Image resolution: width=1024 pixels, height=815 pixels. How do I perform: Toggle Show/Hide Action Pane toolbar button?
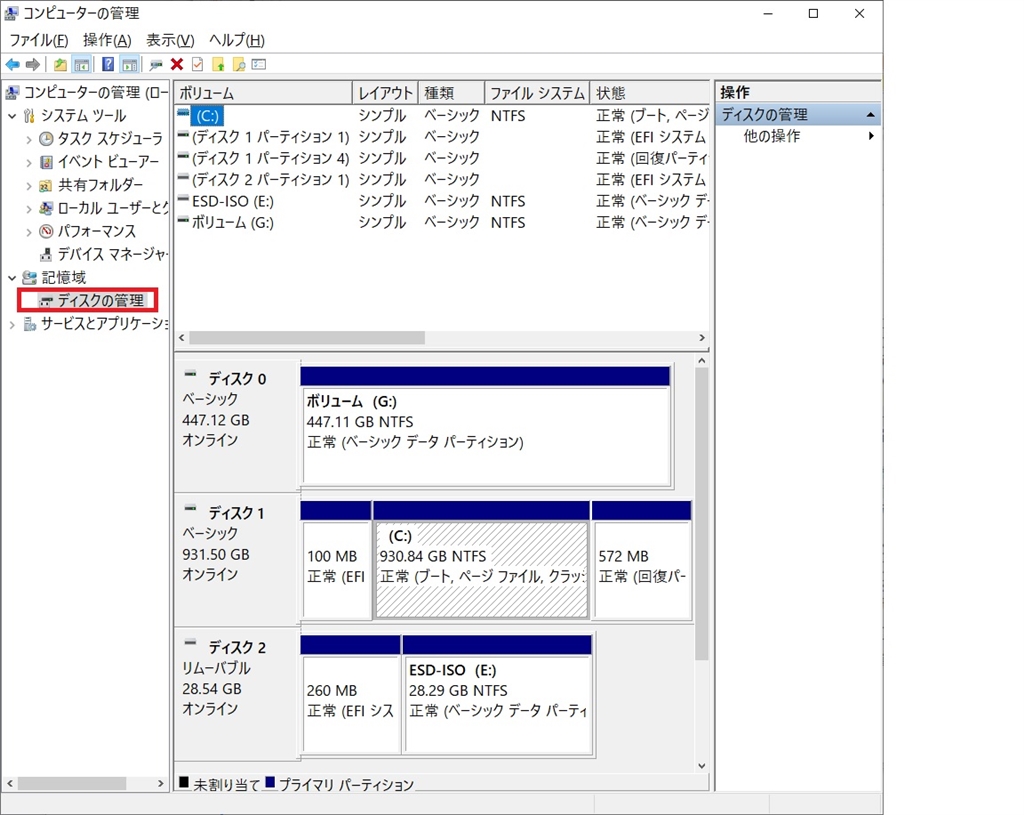[x=130, y=65]
